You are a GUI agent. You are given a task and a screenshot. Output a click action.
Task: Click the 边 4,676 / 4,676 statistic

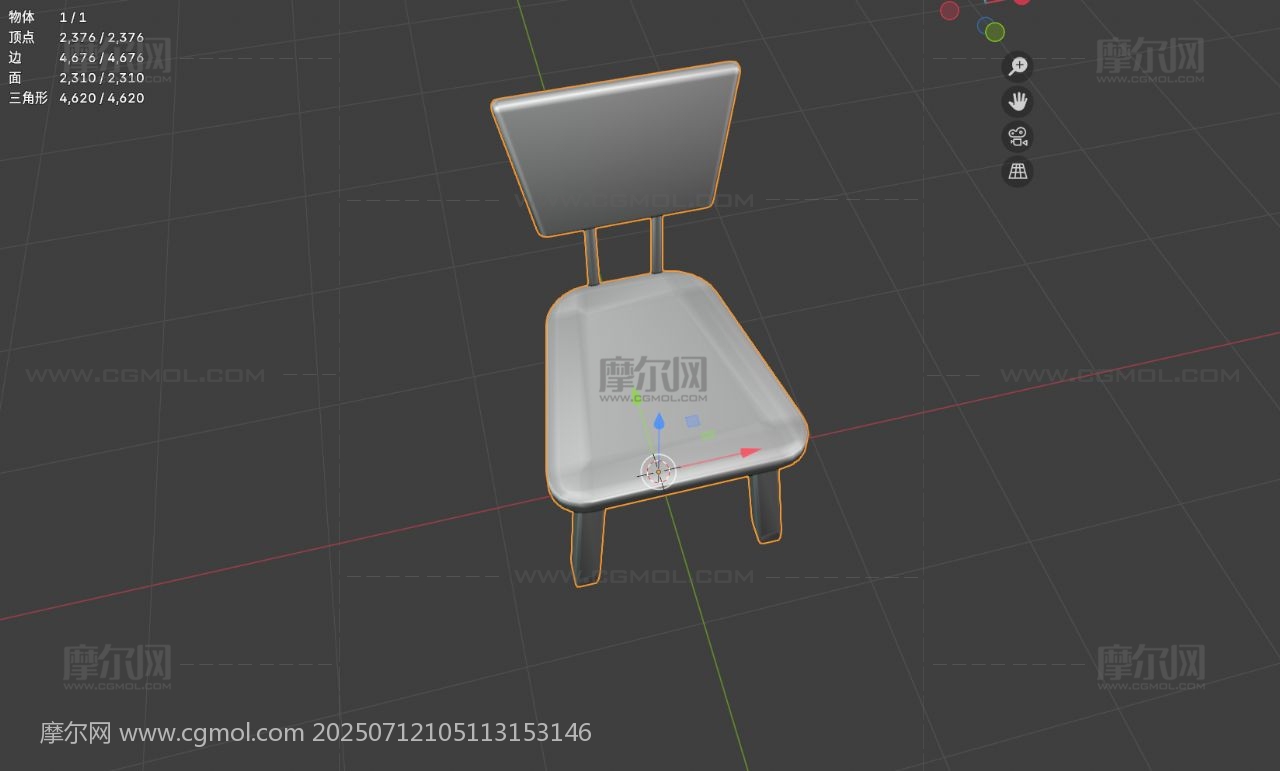76,57
